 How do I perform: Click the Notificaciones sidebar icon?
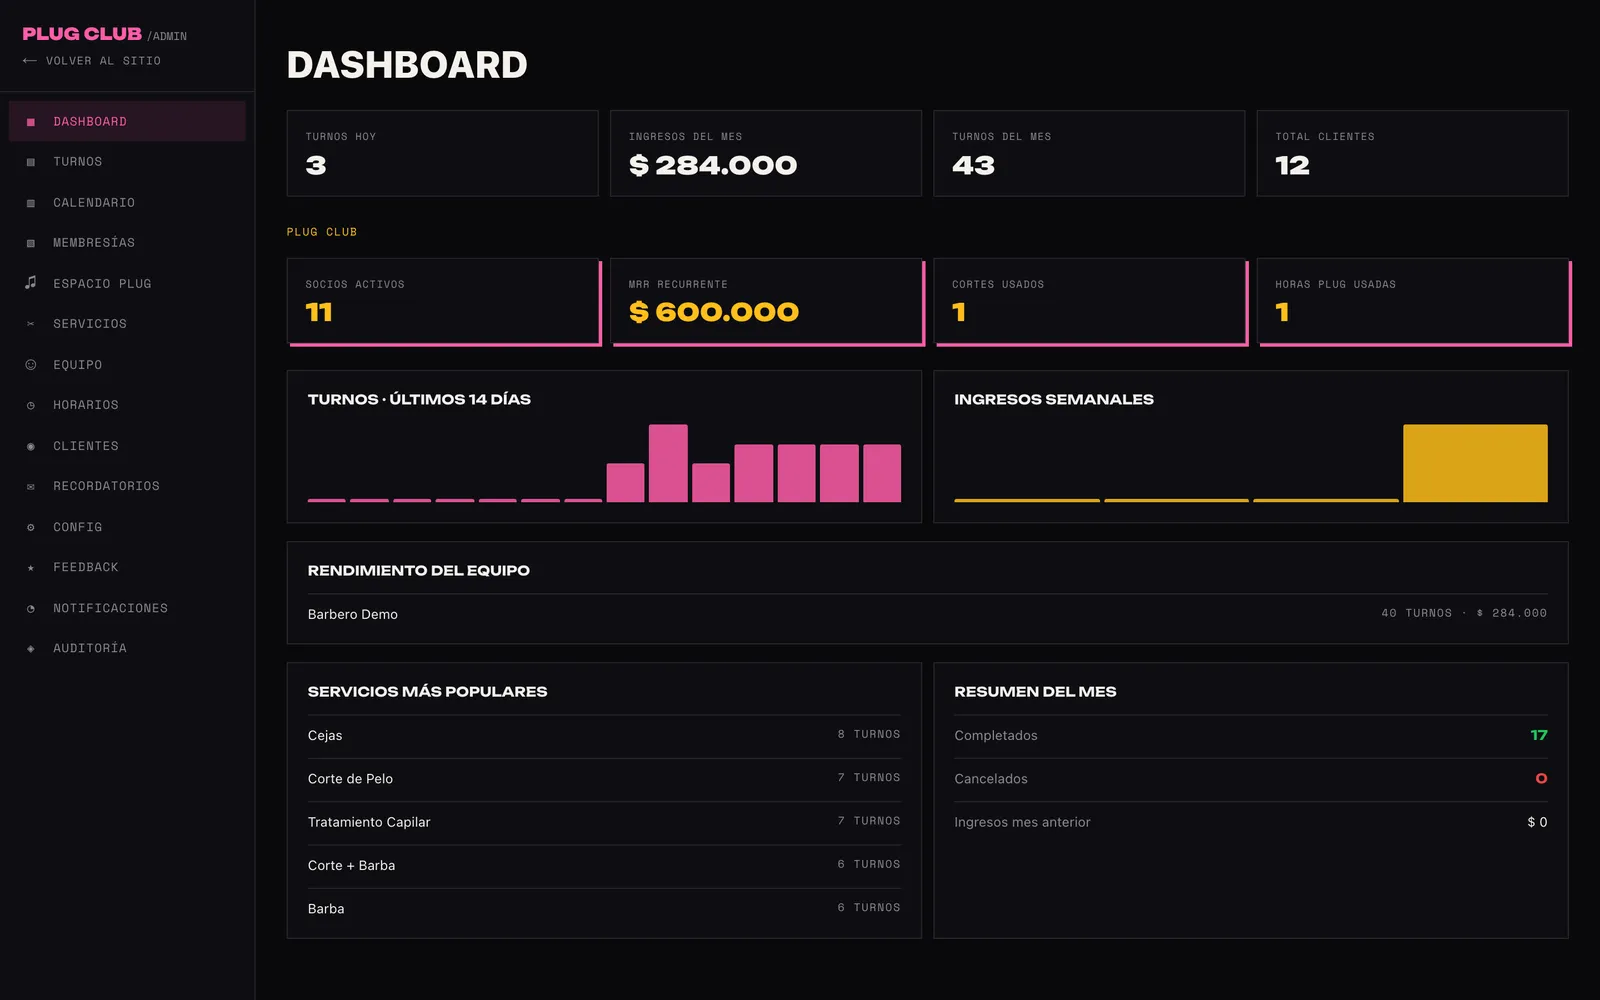click(x=31, y=608)
